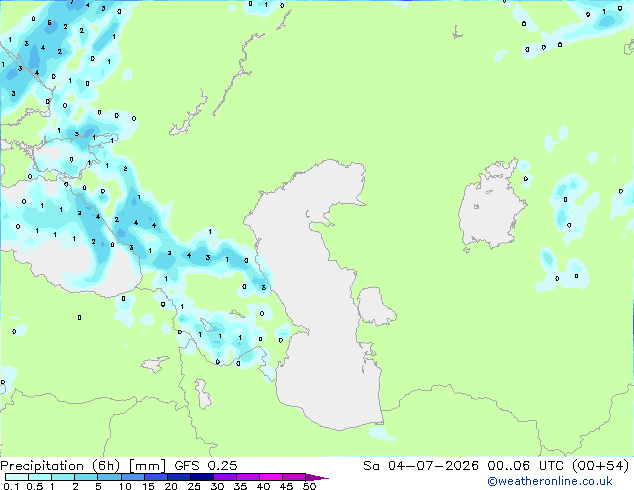Viewport: 634px width, 490px height.
Task: Choose the 10–15 mm legend swatch
Action: pyautogui.click(x=133, y=477)
